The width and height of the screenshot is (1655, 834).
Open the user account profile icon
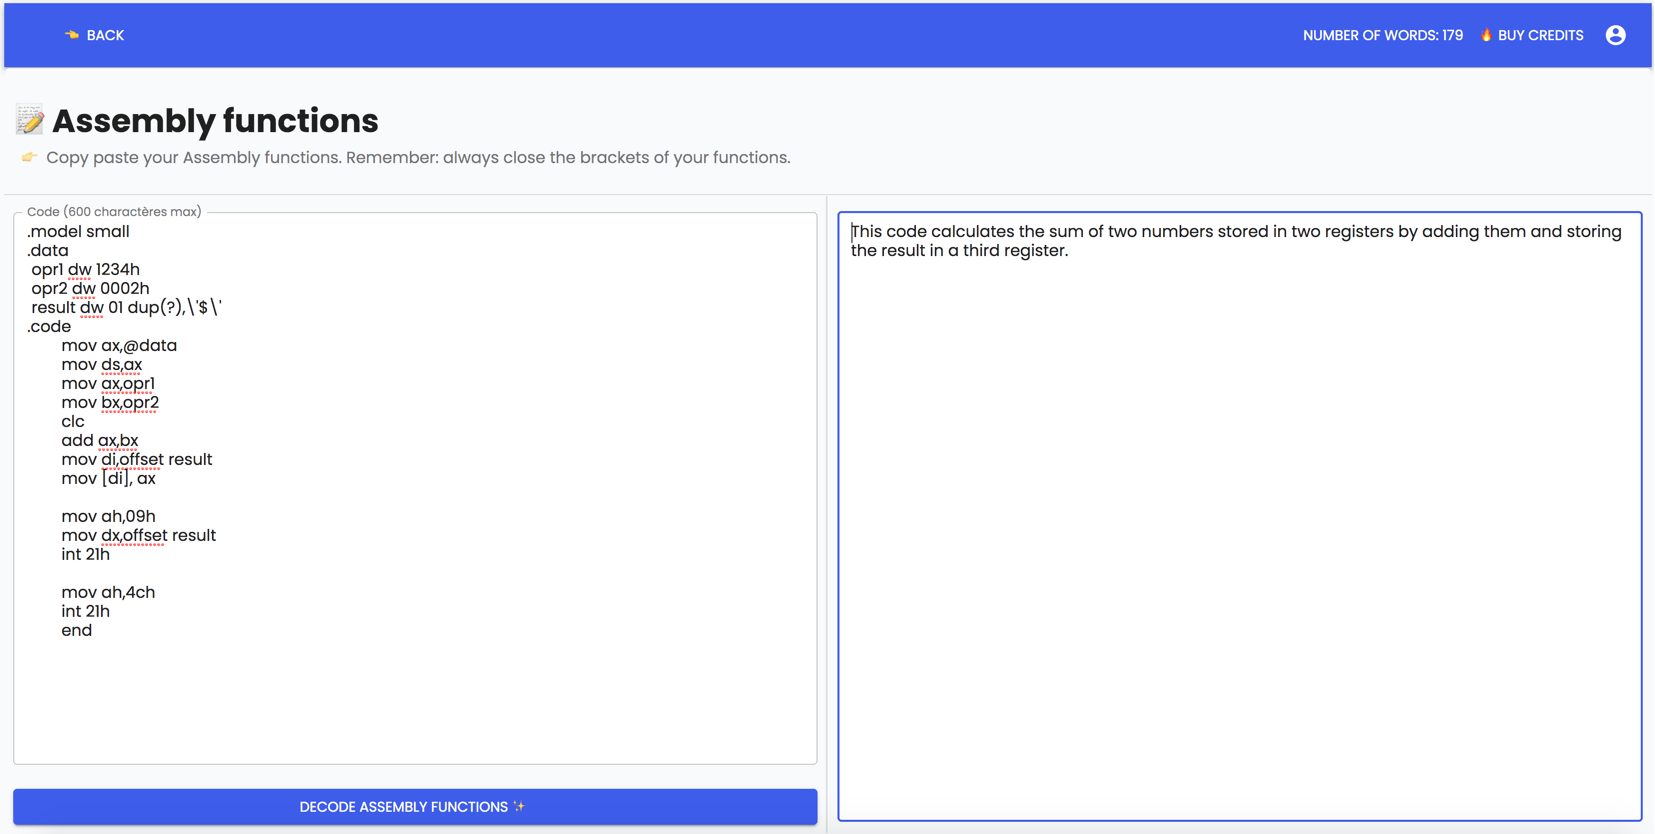[x=1615, y=35]
